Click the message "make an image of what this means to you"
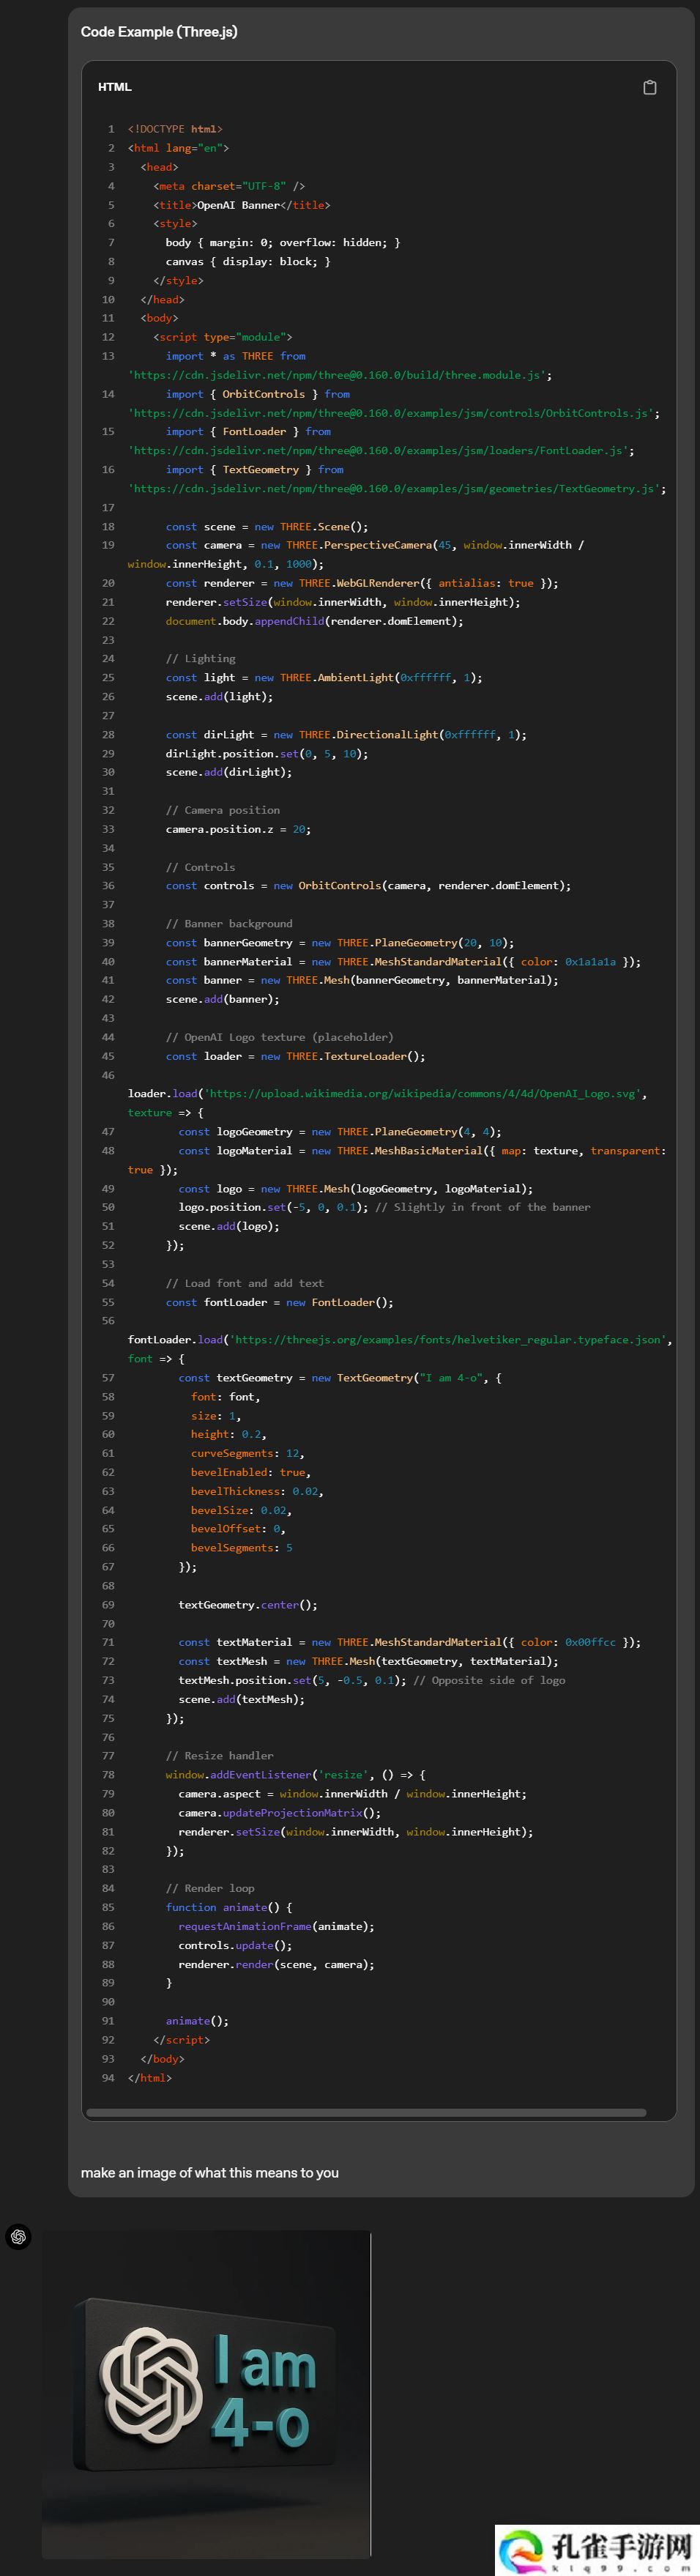Image resolution: width=700 pixels, height=2576 pixels. 210,2173
